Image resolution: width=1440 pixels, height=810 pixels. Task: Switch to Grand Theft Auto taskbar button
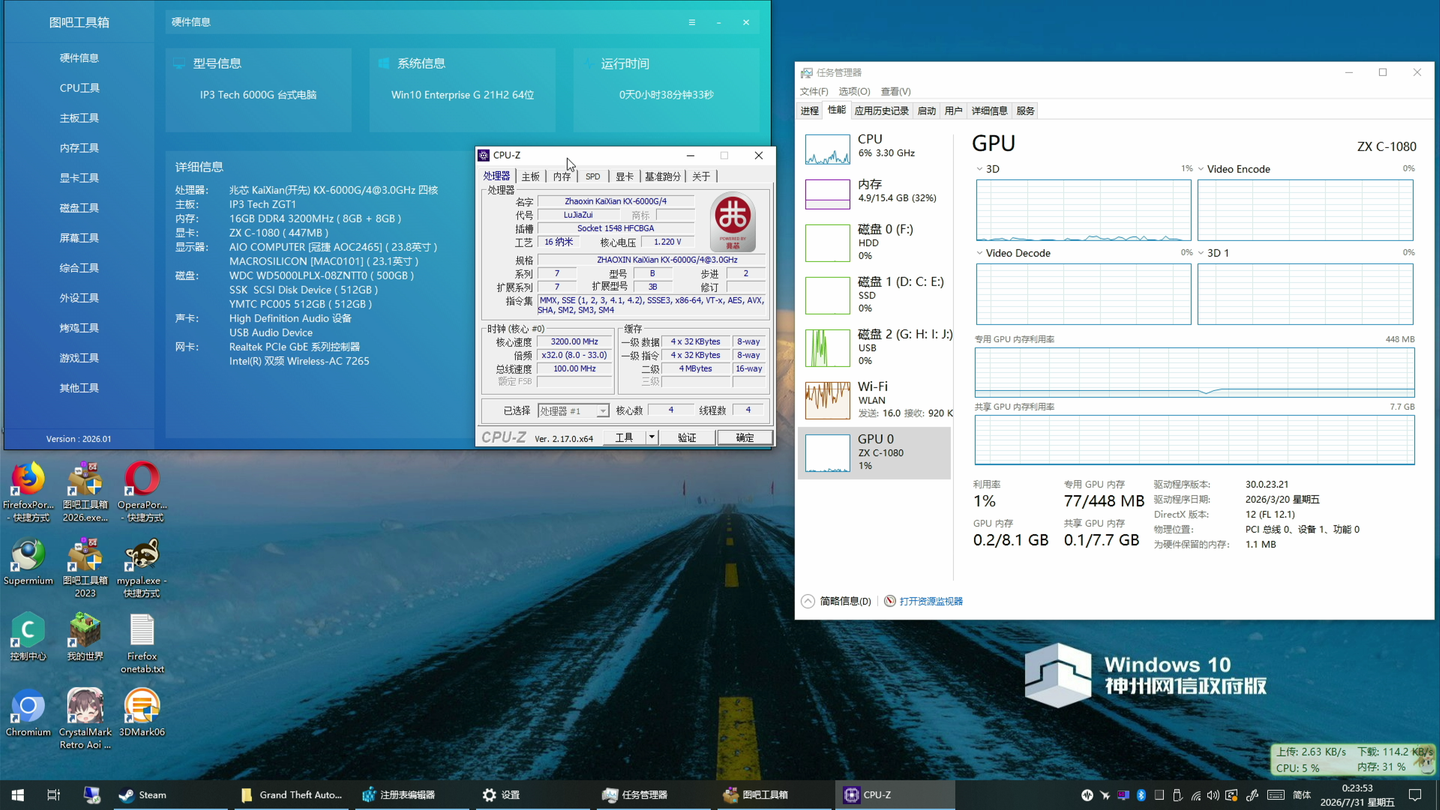click(291, 795)
